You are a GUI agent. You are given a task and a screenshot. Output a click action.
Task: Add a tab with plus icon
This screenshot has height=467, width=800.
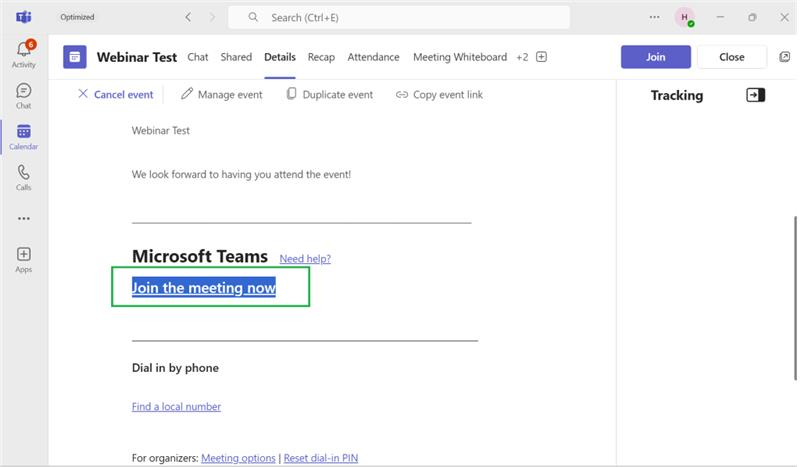pyautogui.click(x=541, y=57)
